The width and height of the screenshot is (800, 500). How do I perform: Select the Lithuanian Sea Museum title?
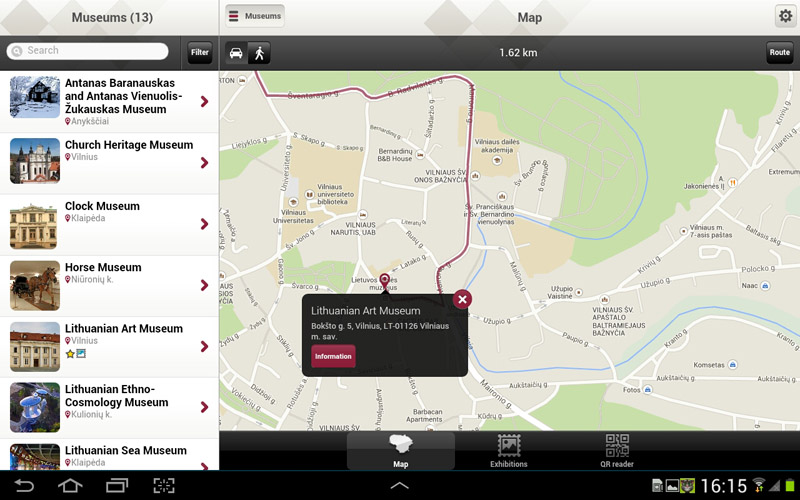pos(126,451)
